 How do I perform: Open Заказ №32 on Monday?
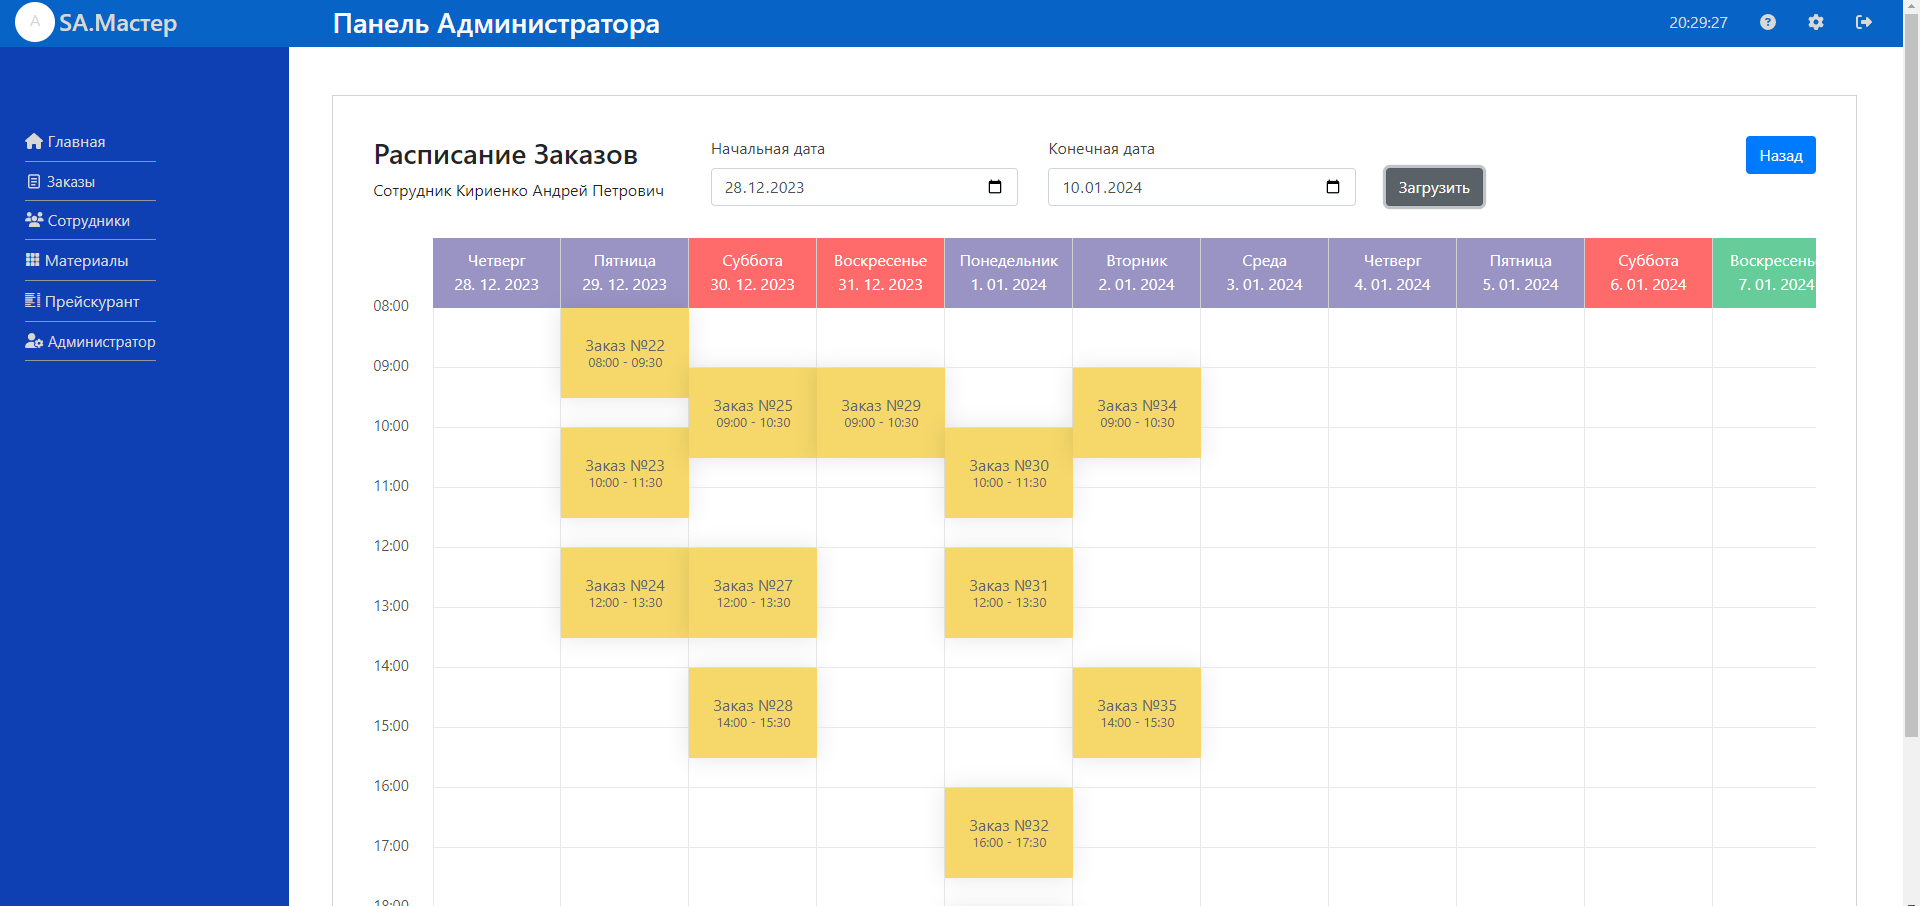1008,833
